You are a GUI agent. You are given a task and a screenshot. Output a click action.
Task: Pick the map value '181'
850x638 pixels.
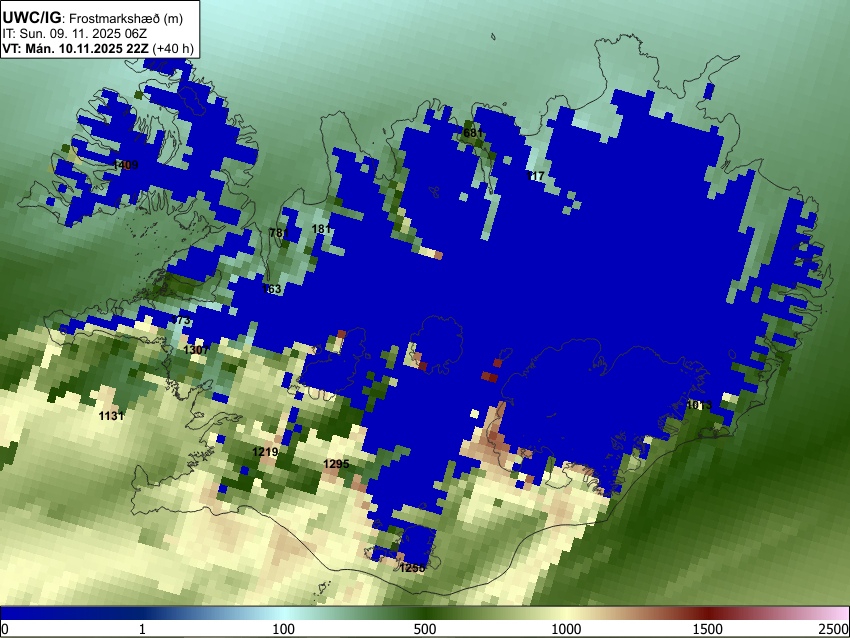pyautogui.click(x=321, y=229)
